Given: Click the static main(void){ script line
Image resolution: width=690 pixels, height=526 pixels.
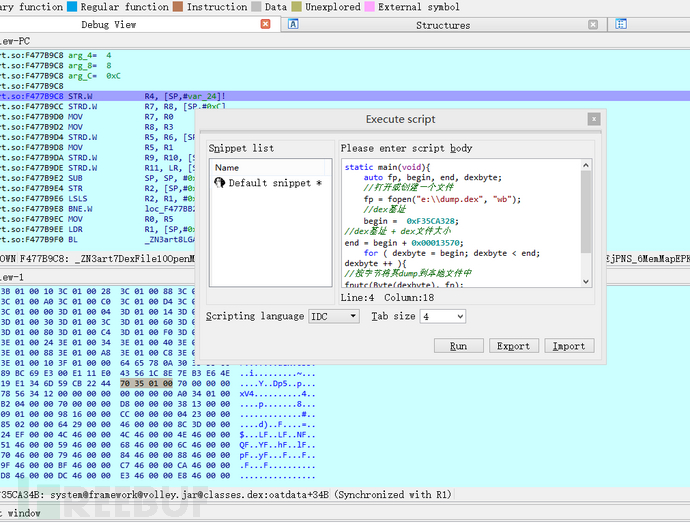Looking at the screenshot, I should coord(387,167).
